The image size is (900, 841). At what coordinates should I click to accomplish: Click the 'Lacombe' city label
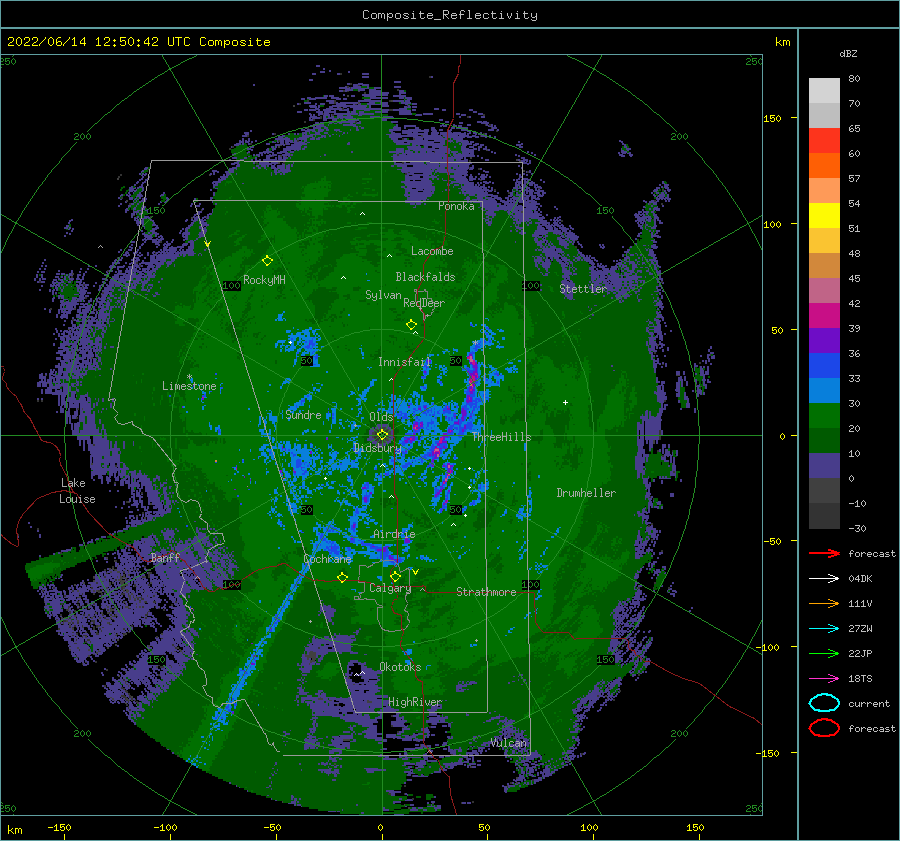[x=432, y=251]
